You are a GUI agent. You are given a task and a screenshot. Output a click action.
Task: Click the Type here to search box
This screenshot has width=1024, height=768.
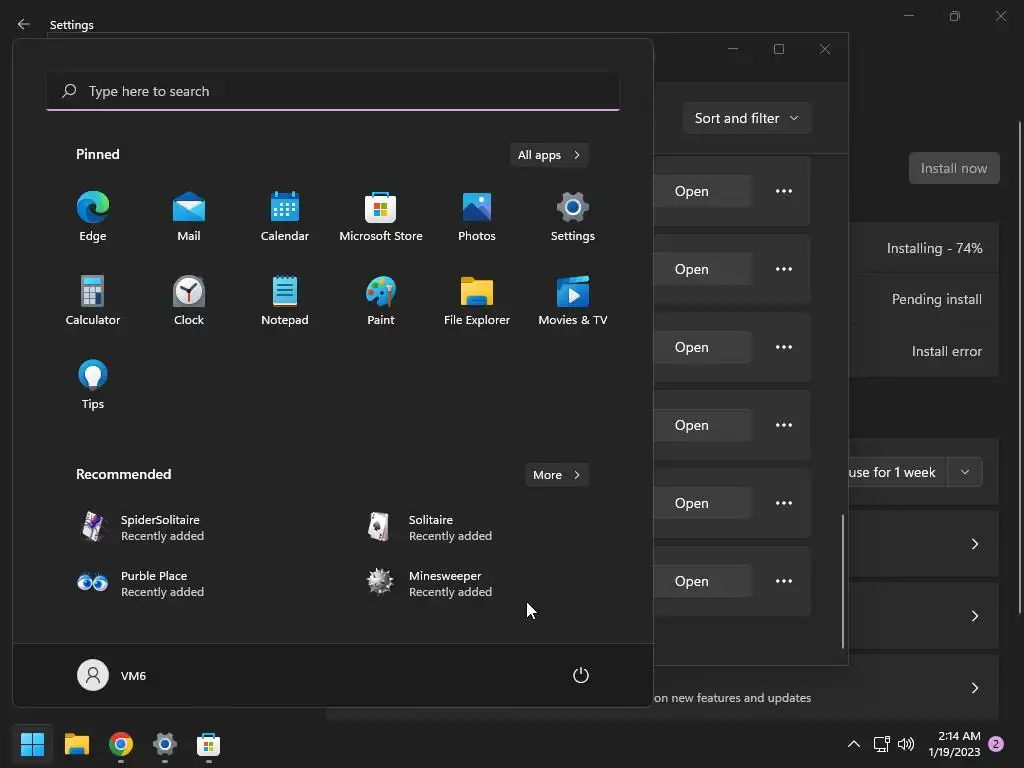click(x=333, y=91)
